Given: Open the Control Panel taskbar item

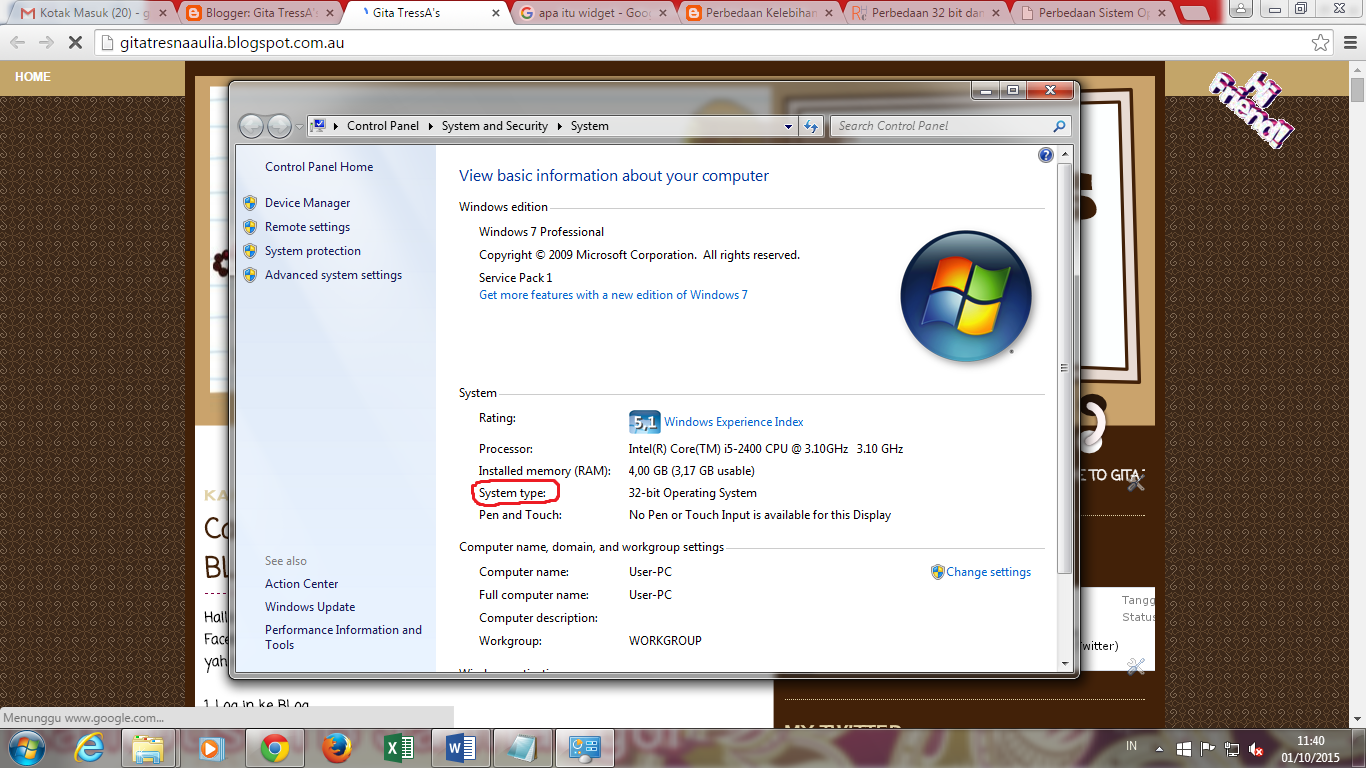Looking at the screenshot, I should (583, 748).
